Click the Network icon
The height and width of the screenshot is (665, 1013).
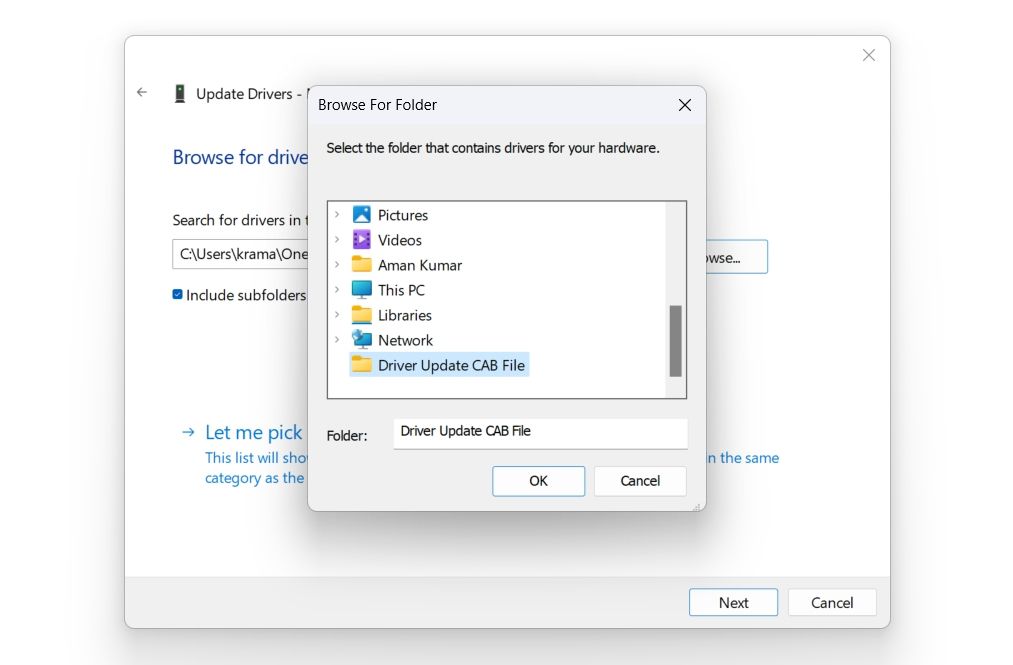(x=361, y=339)
